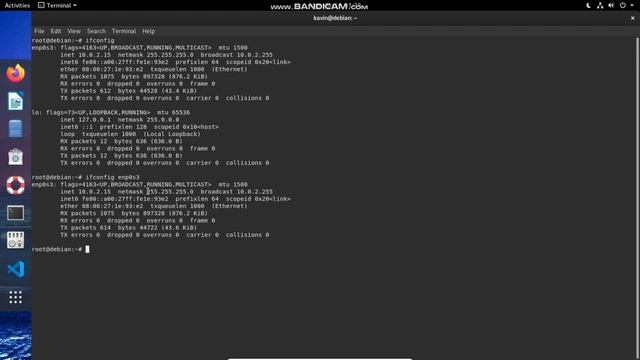Open the Terminal app menu dropdown
The width and height of the screenshot is (640, 360).
click(57, 5)
